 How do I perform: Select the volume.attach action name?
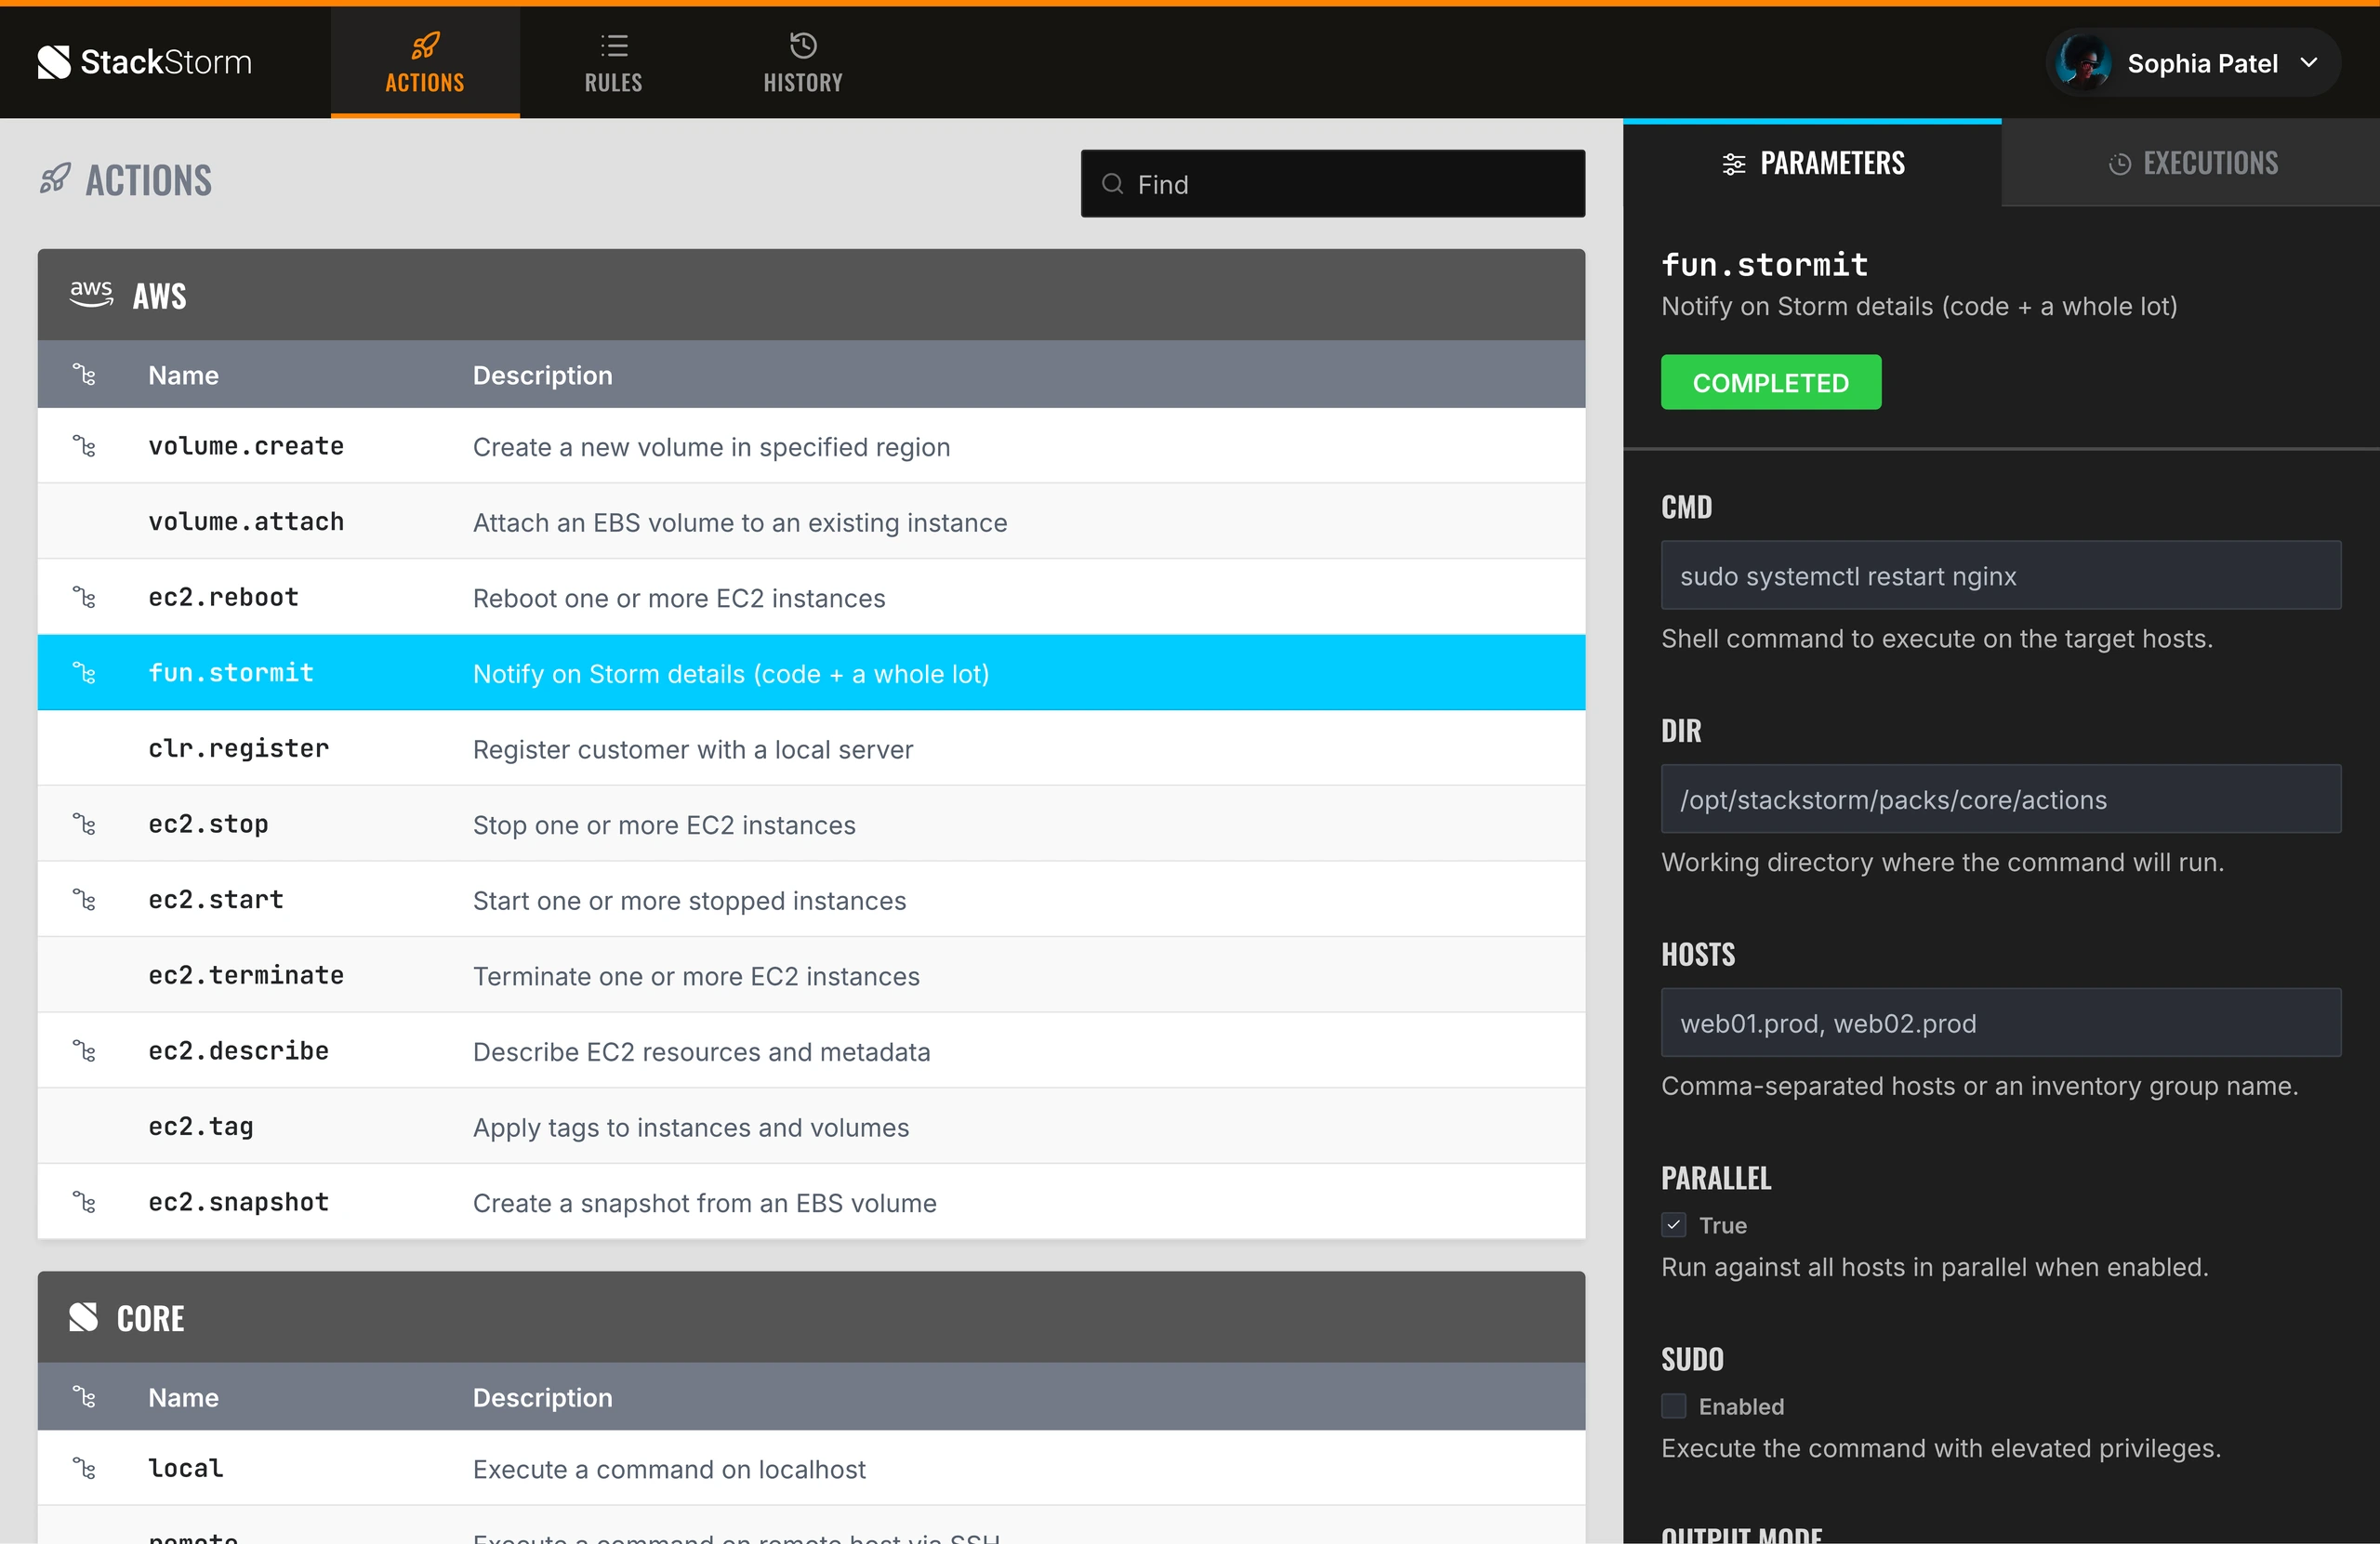246,521
